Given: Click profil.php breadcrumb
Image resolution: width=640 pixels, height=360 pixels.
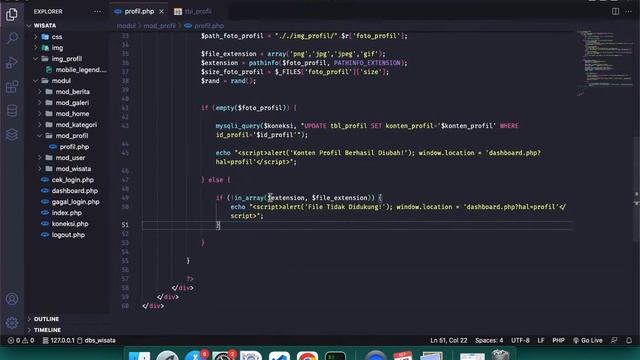Looking at the screenshot, I should coord(204,26).
